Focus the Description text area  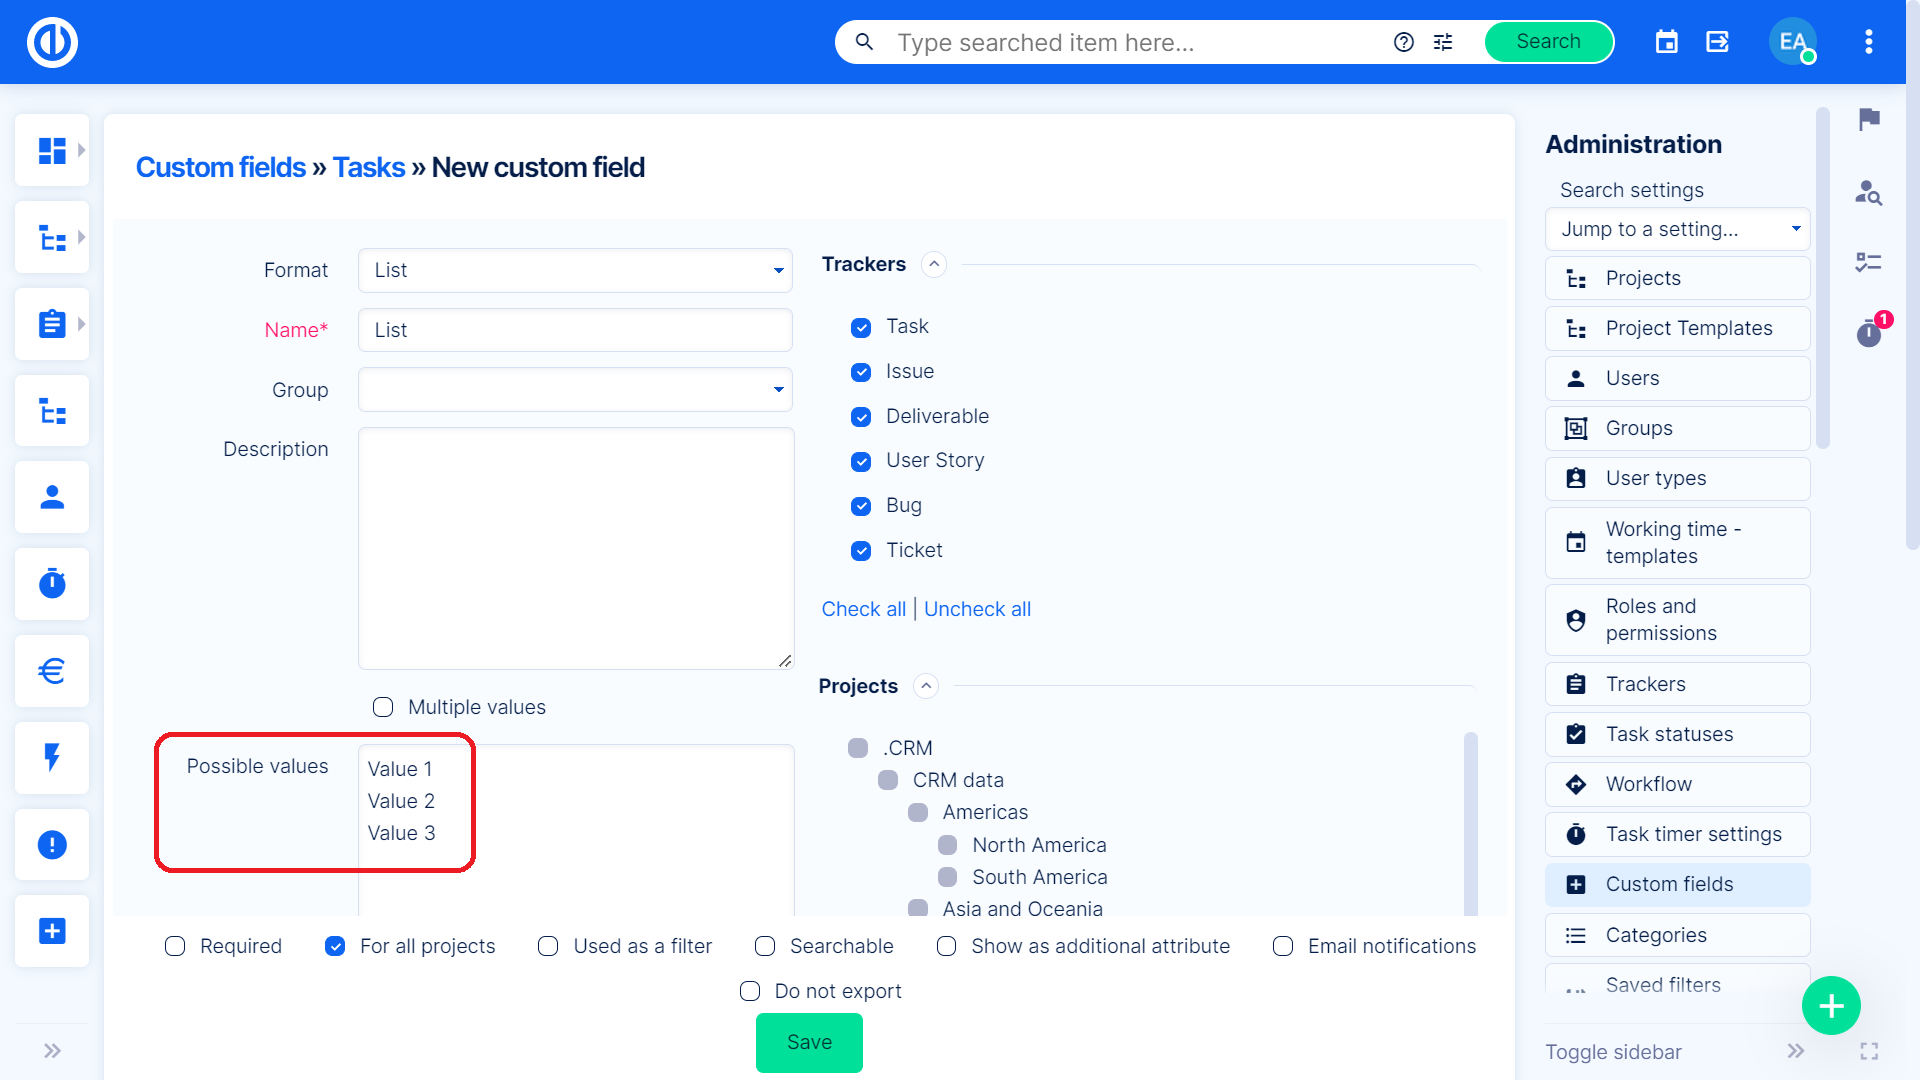576,549
